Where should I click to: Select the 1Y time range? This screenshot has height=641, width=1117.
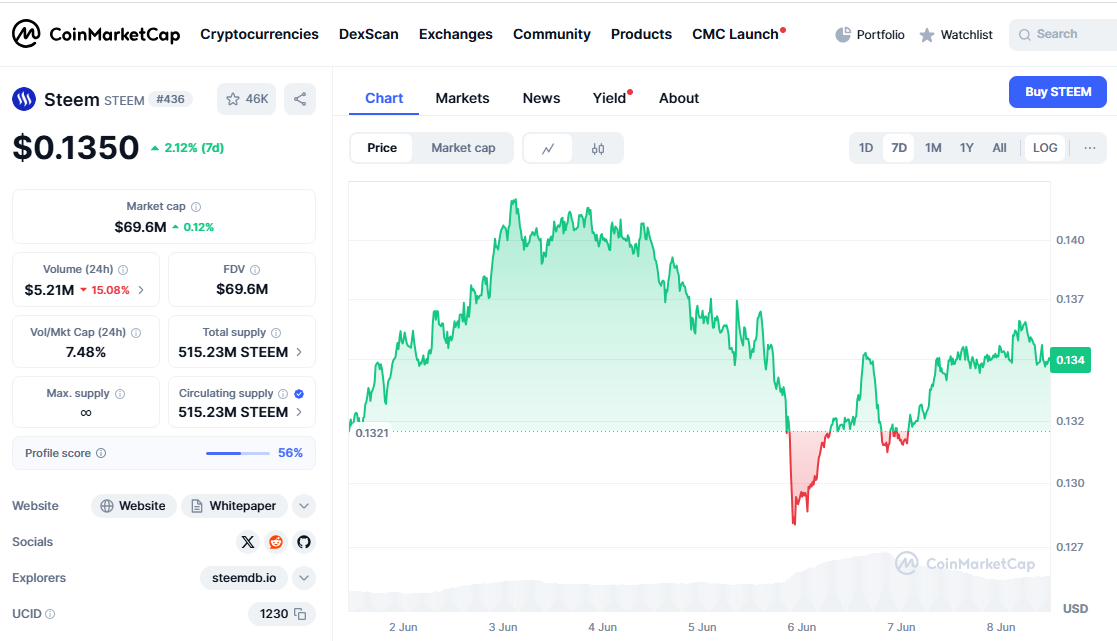[x=967, y=148]
